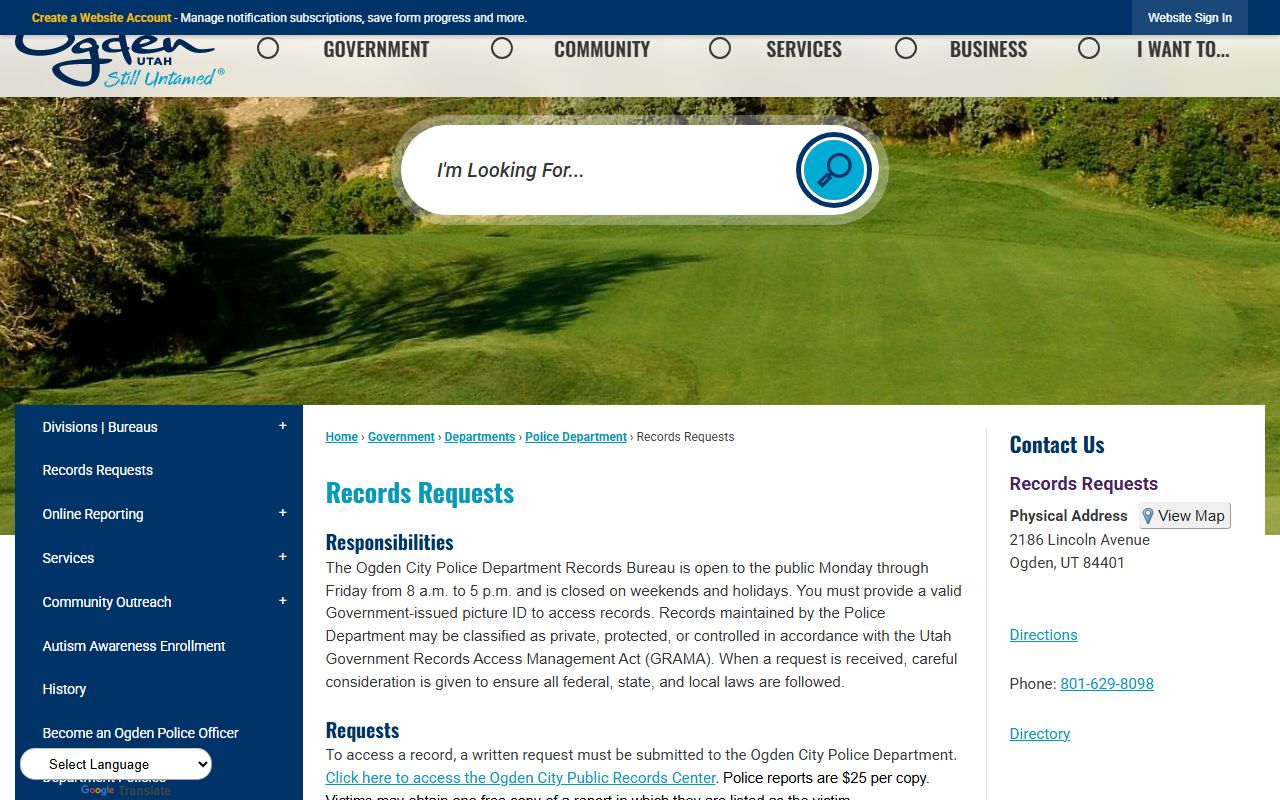1280x800 pixels.
Task: Call phone number 801-629-8098 link
Action: pos(1106,684)
